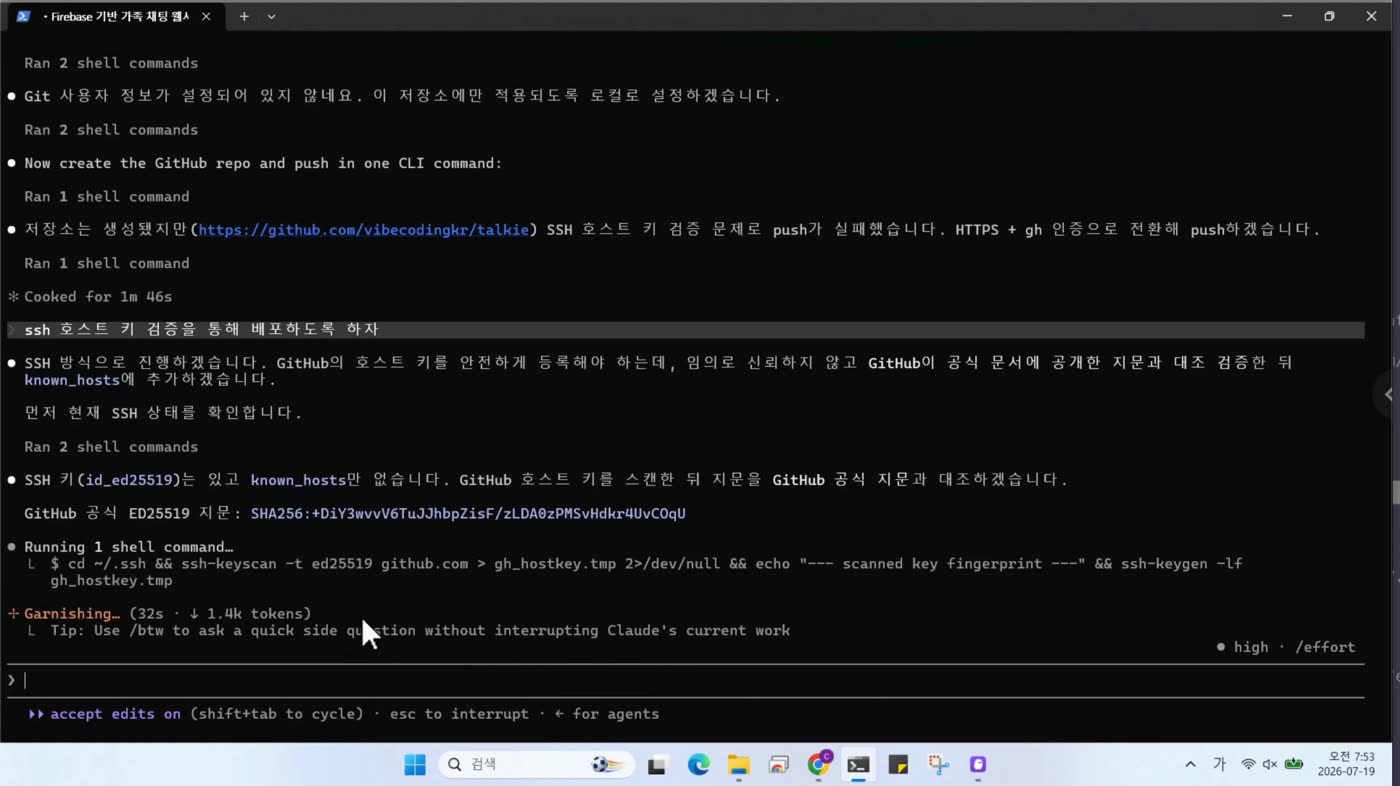Open Snipping Tool from the taskbar
This screenshot has width=1400, height=786.
pyautogui.click(x=938, y=765)
